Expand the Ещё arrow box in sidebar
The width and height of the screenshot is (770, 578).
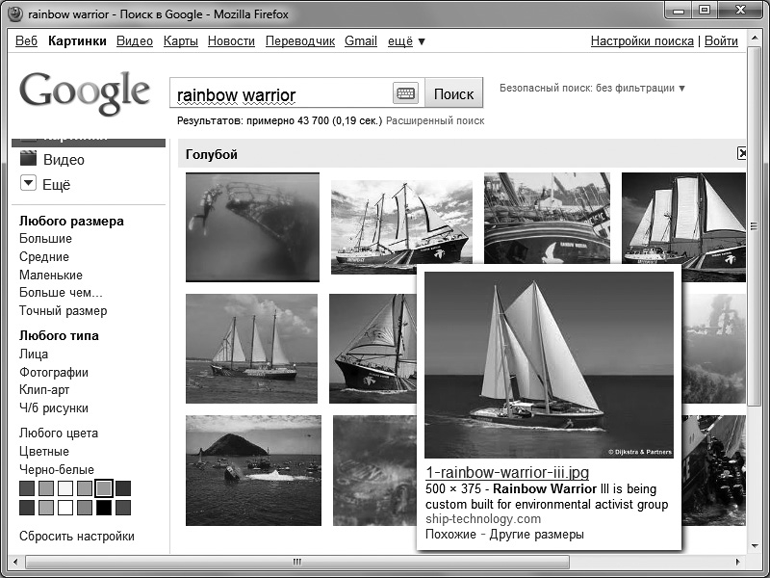(28, 185)
